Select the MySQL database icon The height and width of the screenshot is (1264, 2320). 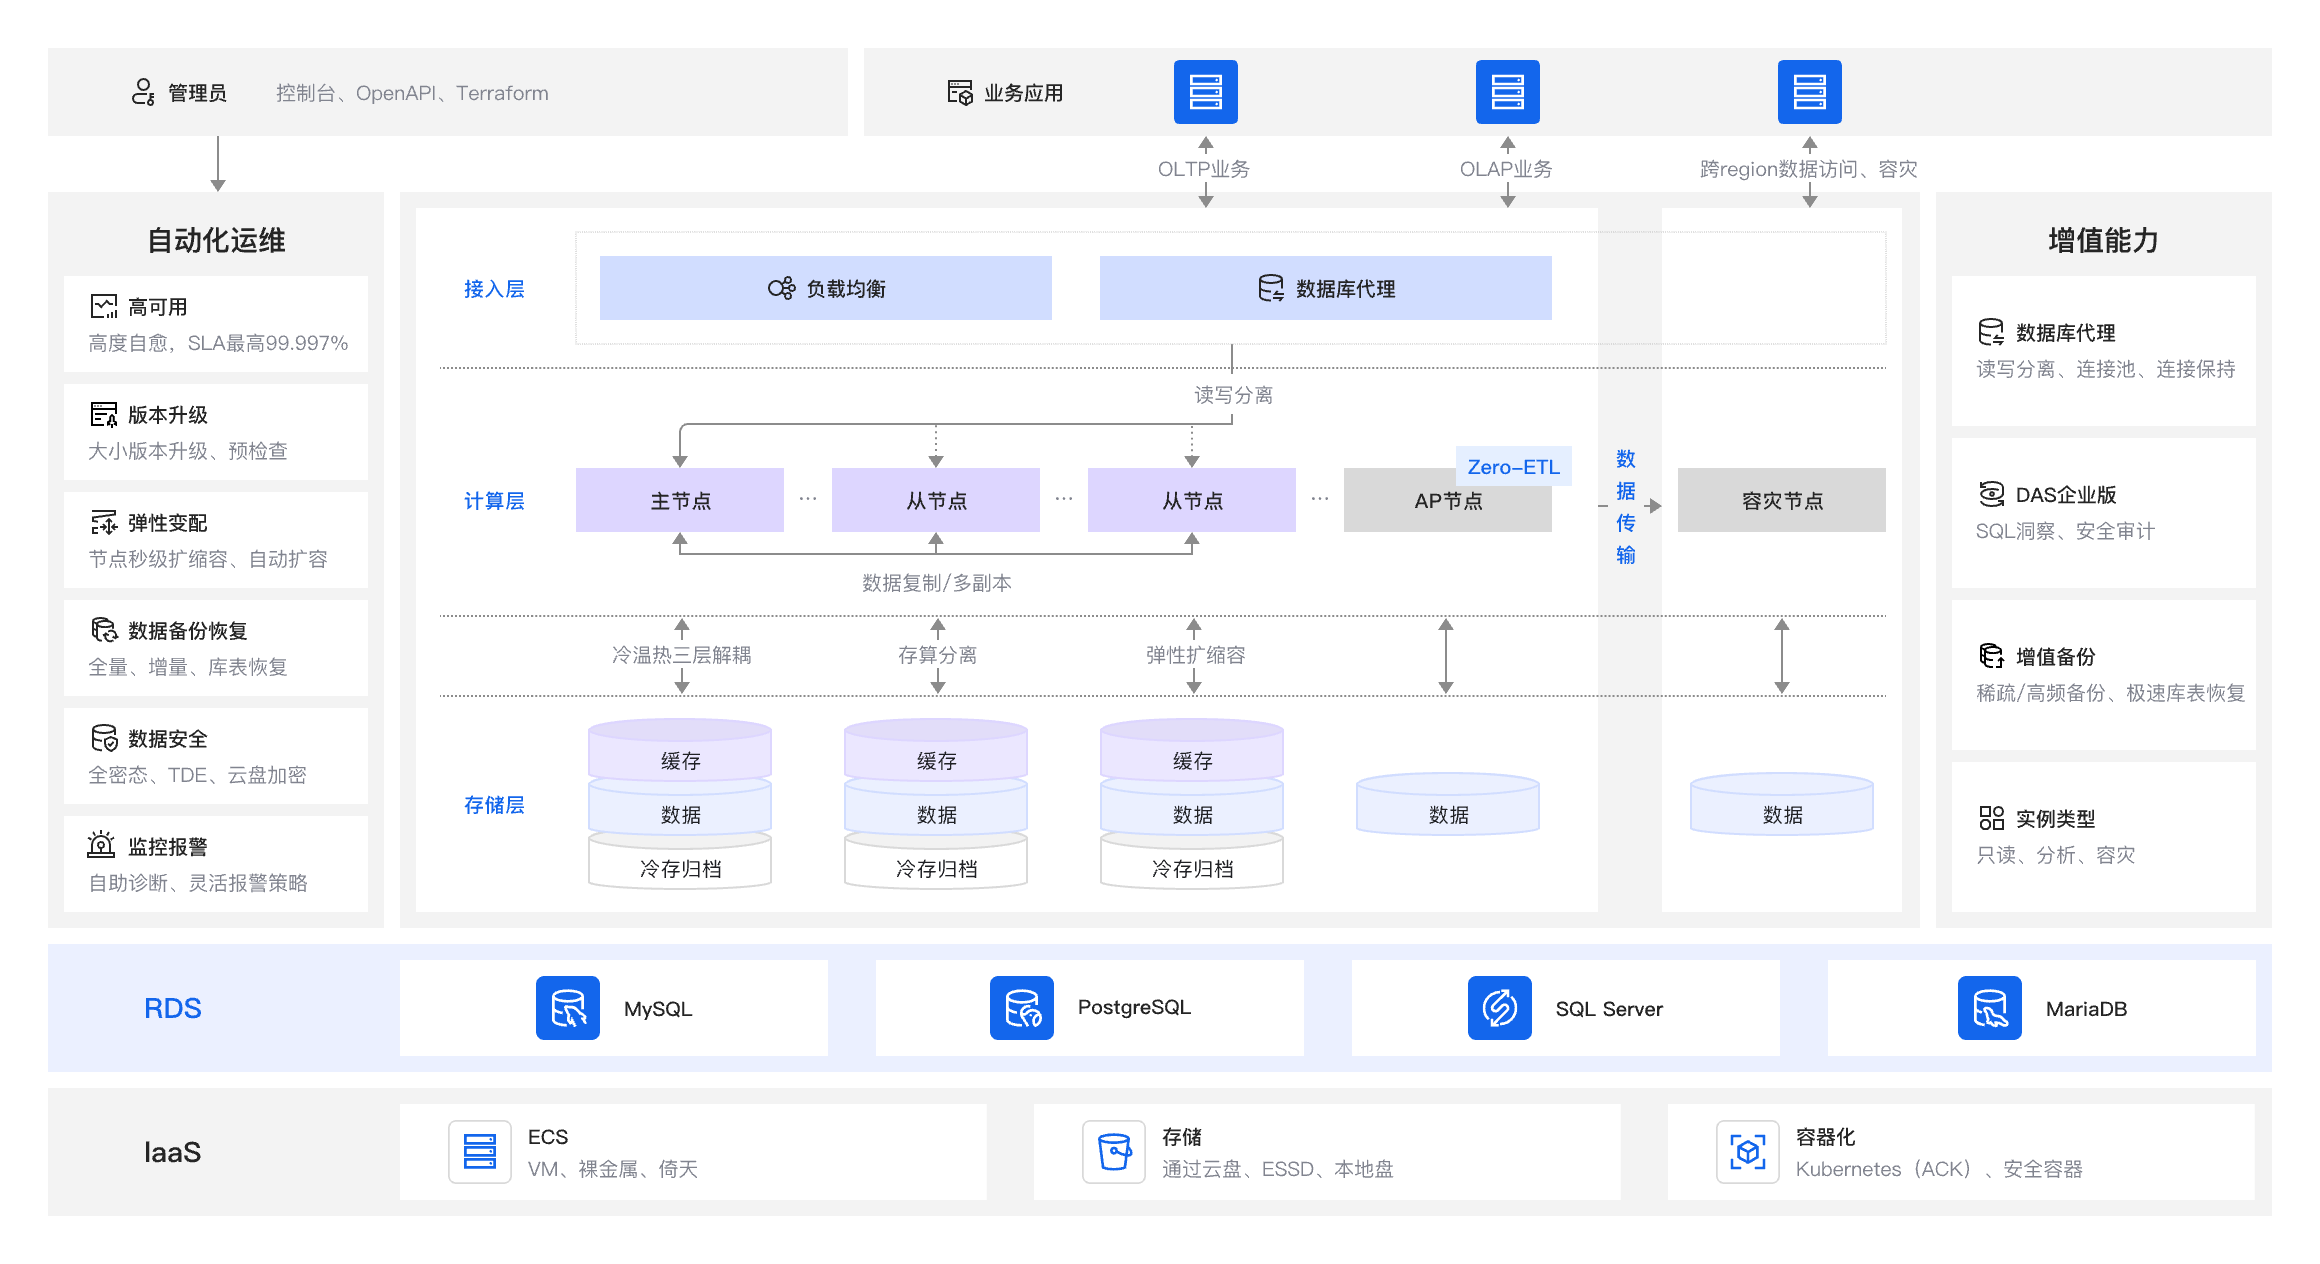coord(567,1008)
